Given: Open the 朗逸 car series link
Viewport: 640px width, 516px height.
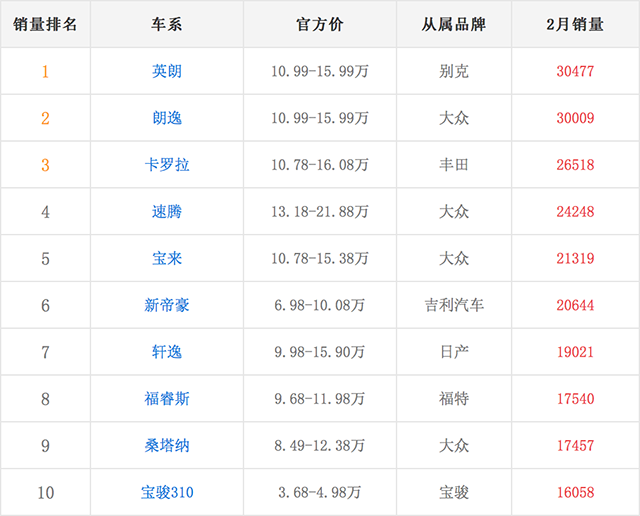Looking at the screenshot, I should [167, 118].
